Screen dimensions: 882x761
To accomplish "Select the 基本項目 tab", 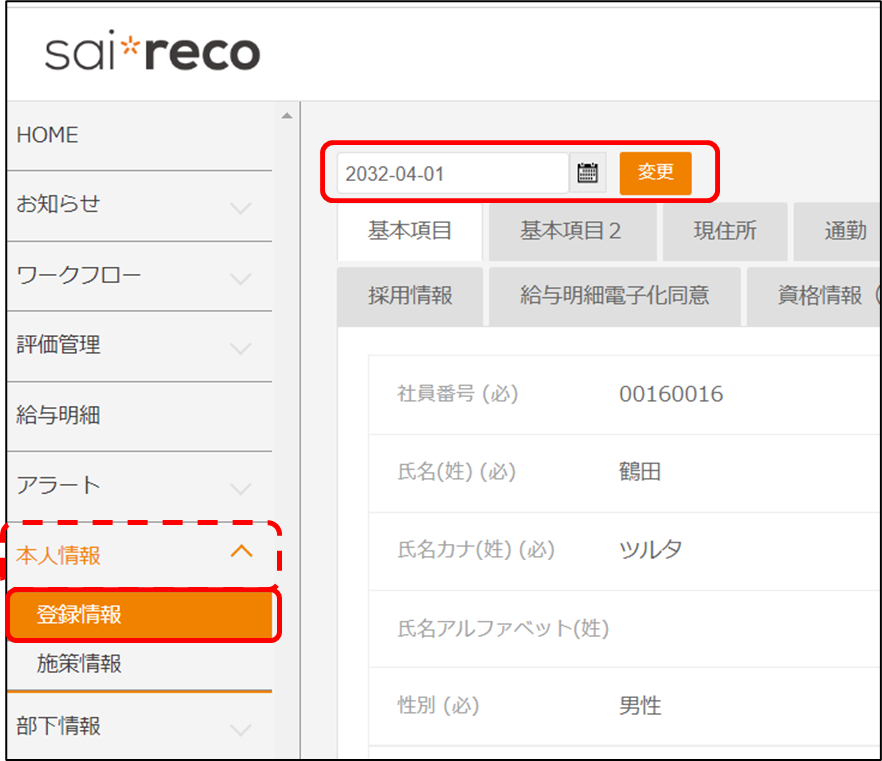I will (x=410, y=231).
